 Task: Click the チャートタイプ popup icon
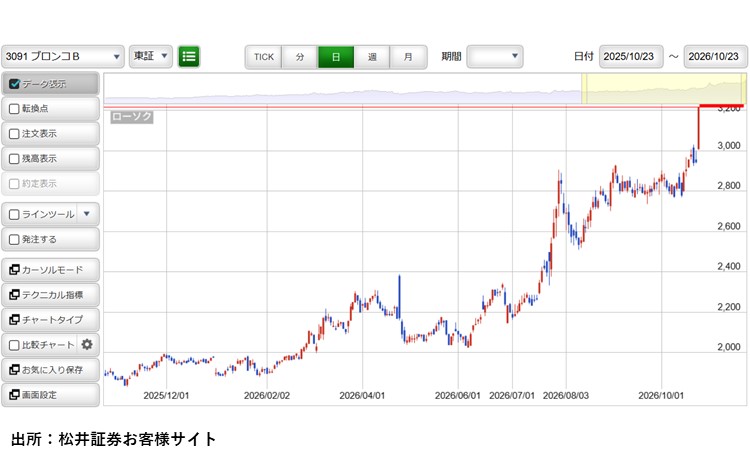pos(14,320)
